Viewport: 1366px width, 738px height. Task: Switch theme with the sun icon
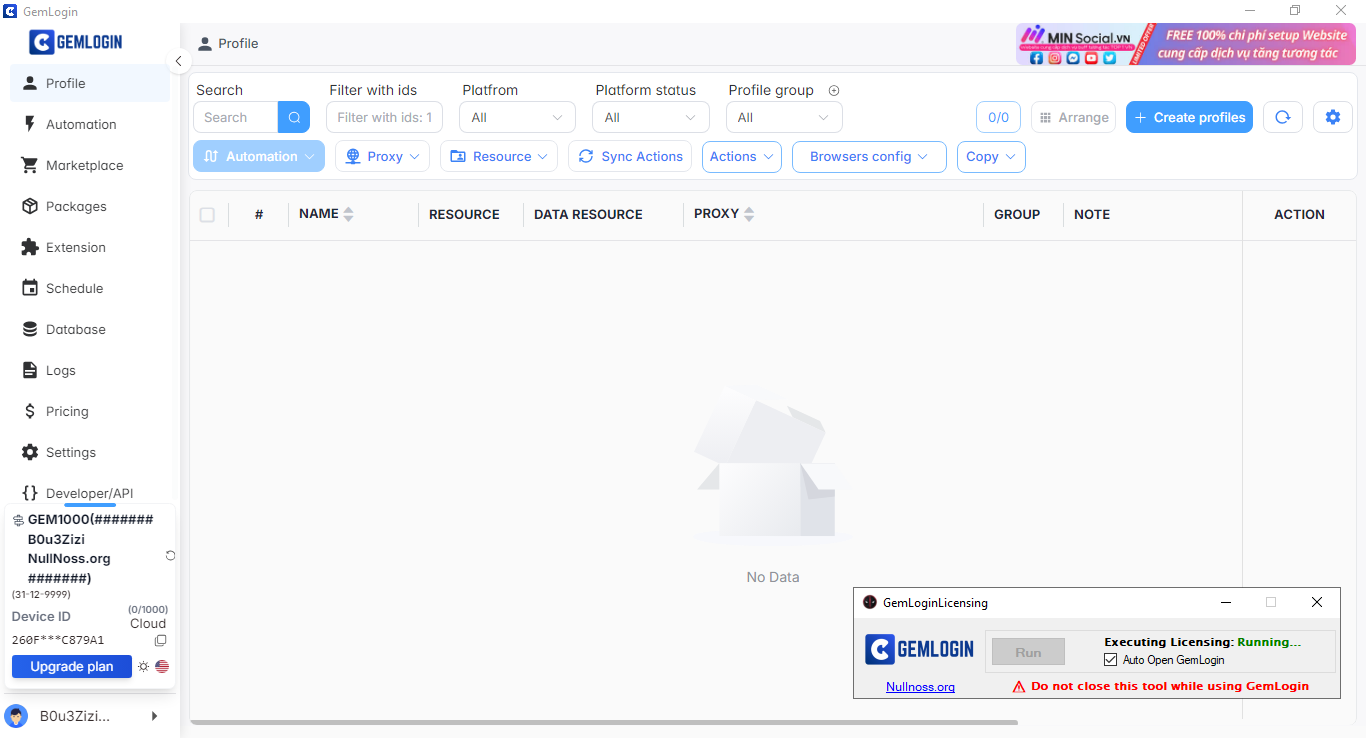click(143, 666)
